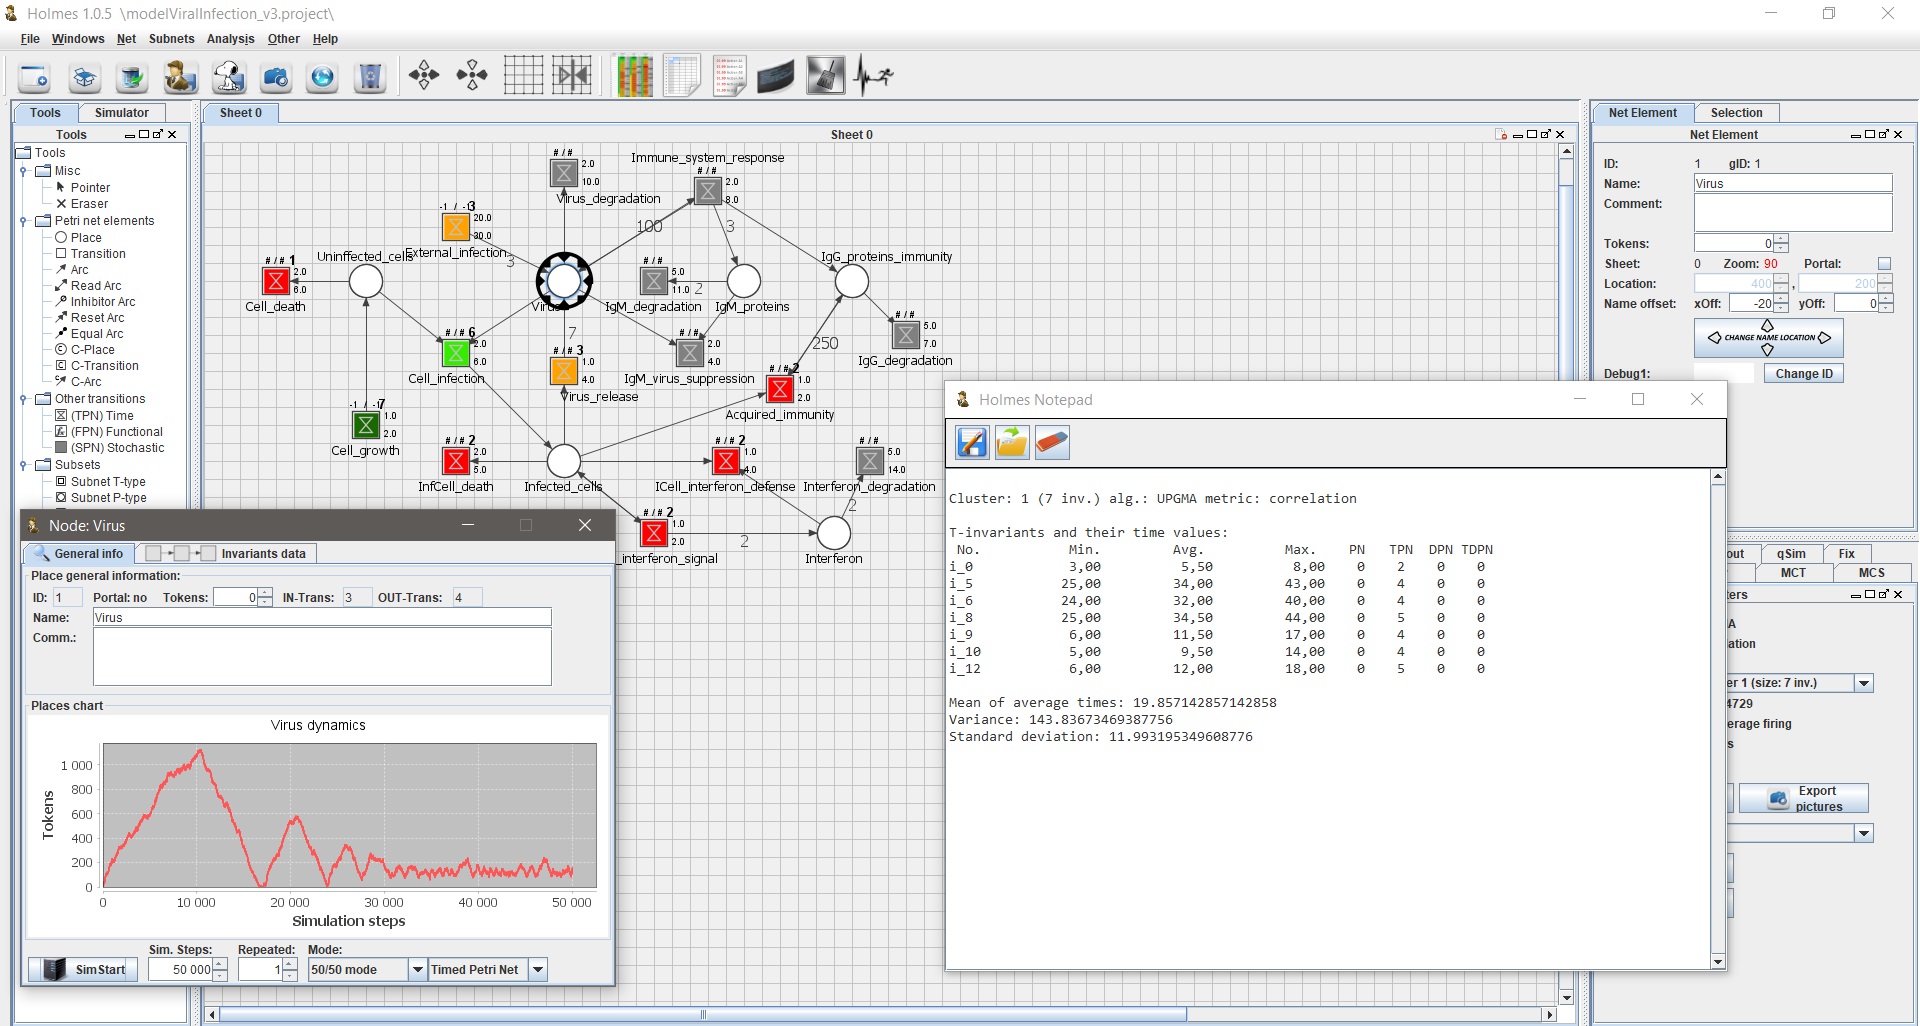Open the Analysis menu
The image size is (1920, 1026).
click(x=230, y=39)
